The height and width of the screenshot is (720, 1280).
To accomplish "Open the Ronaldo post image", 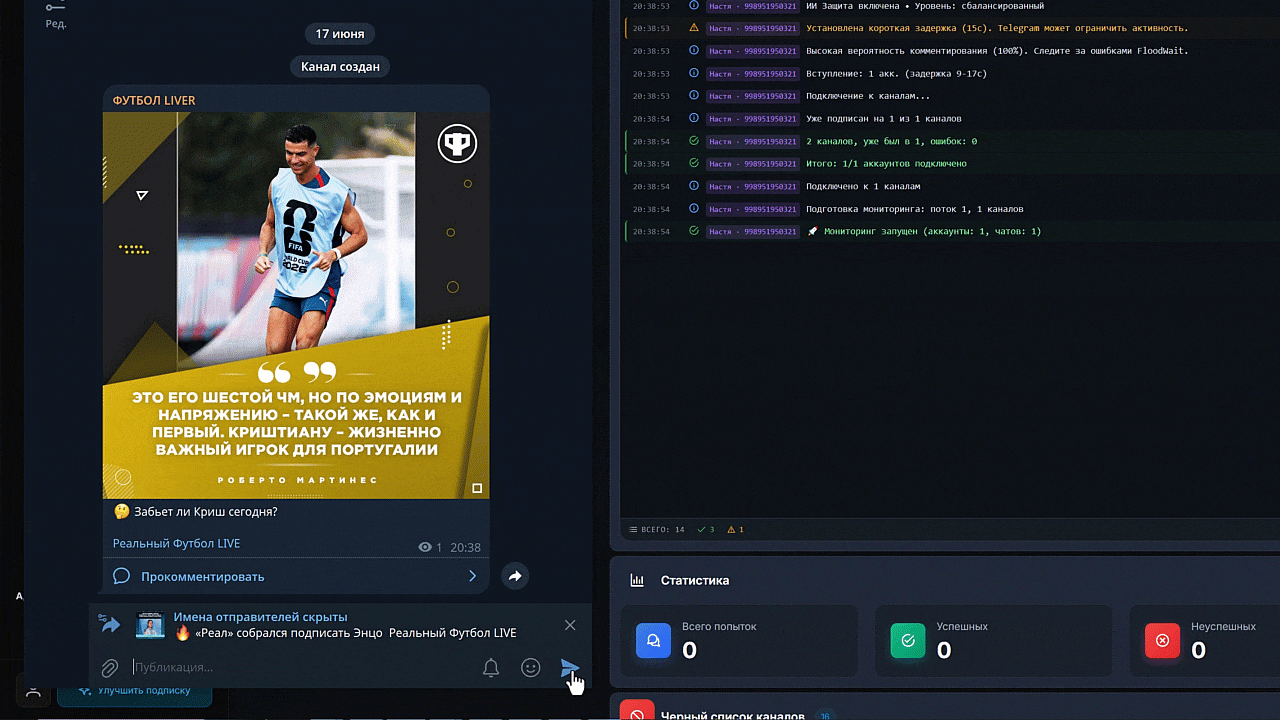I will (296, 305).
